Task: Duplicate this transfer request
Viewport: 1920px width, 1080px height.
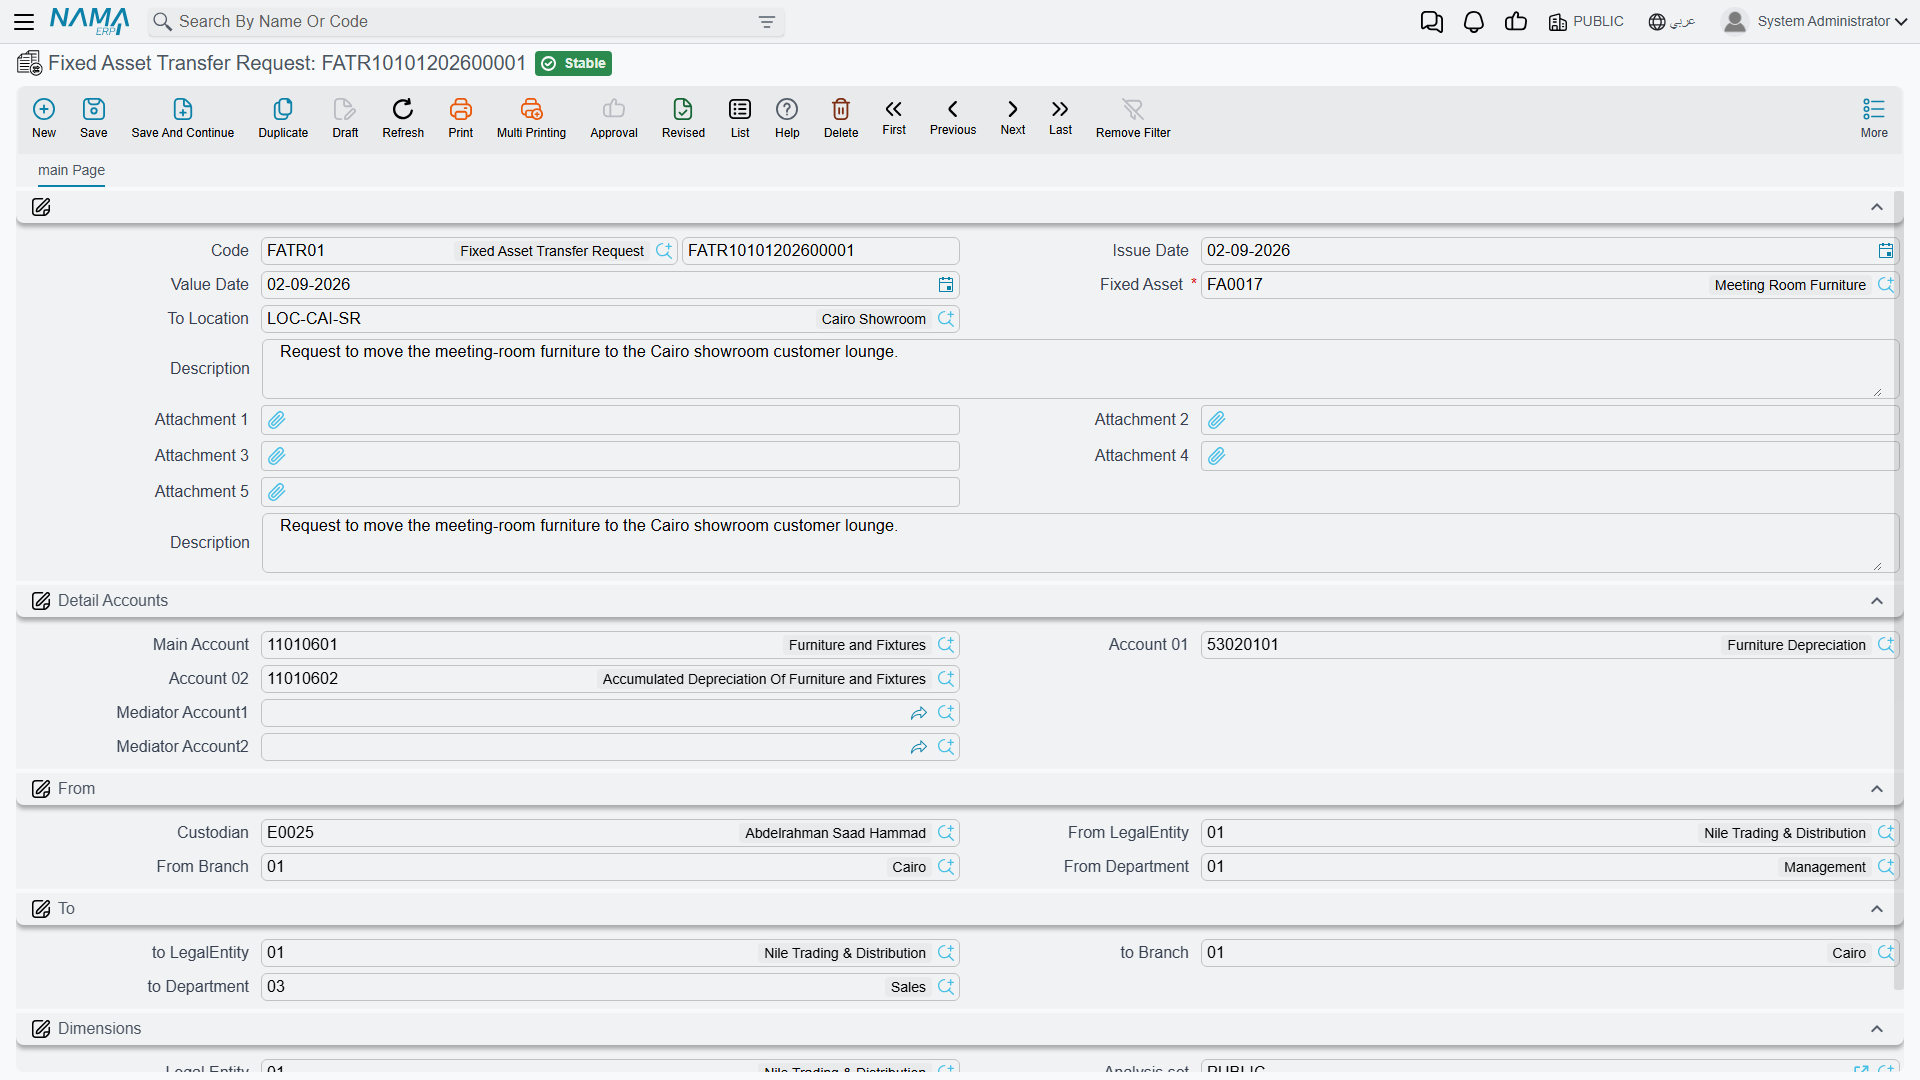Action: 283,117
